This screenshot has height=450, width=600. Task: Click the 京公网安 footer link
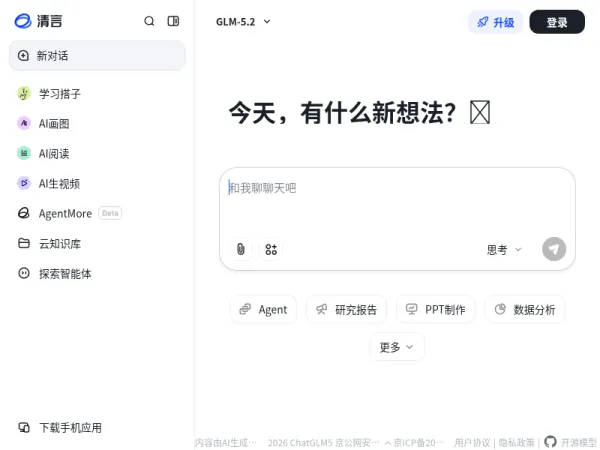357,443
